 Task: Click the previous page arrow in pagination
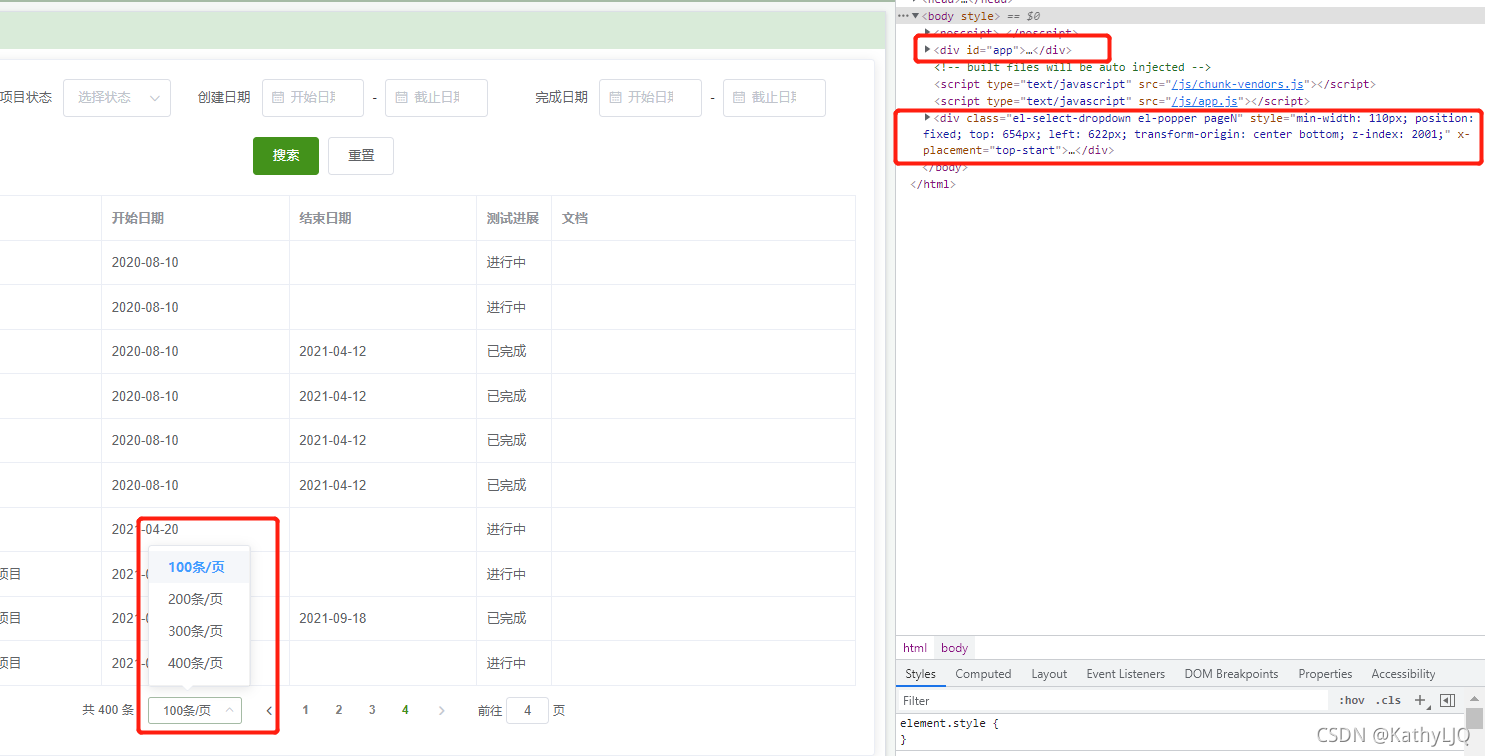(269, 711)
